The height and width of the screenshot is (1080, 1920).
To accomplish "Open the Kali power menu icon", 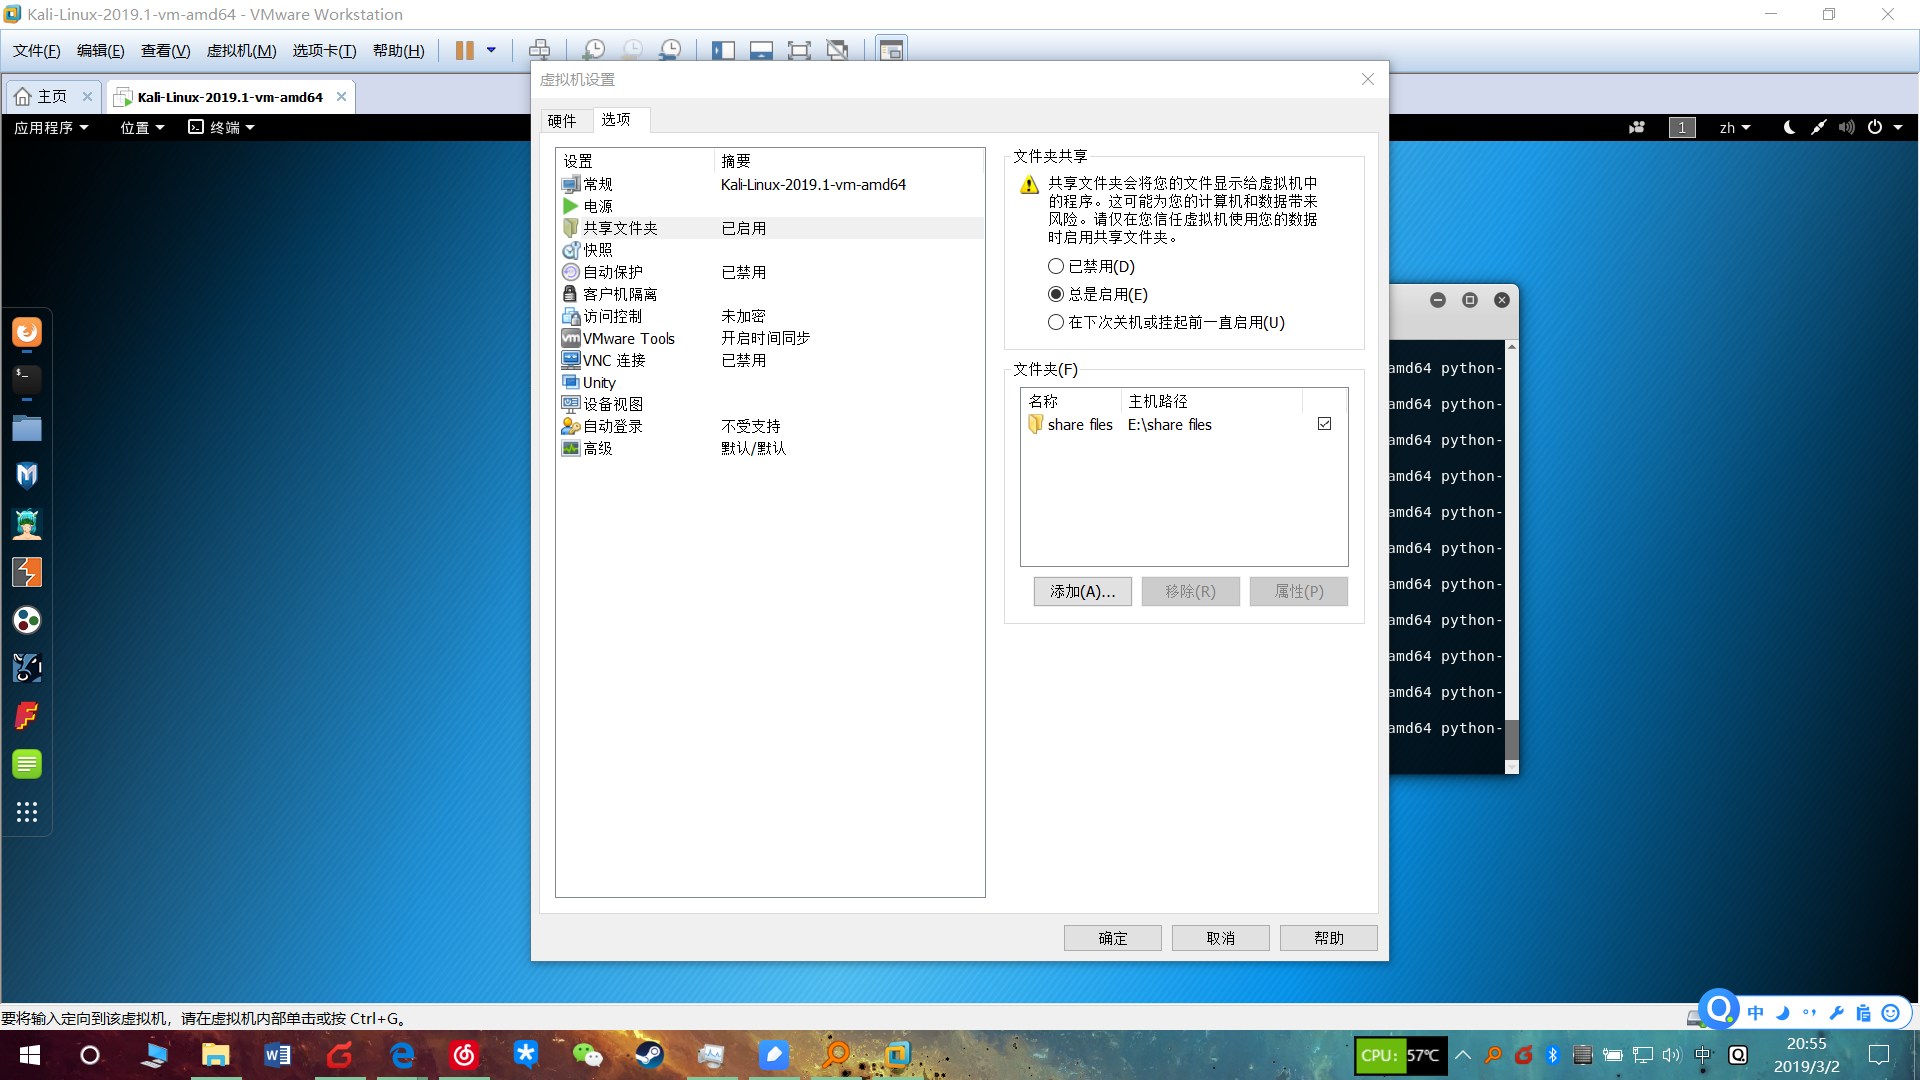I will tap(1875, 127).
